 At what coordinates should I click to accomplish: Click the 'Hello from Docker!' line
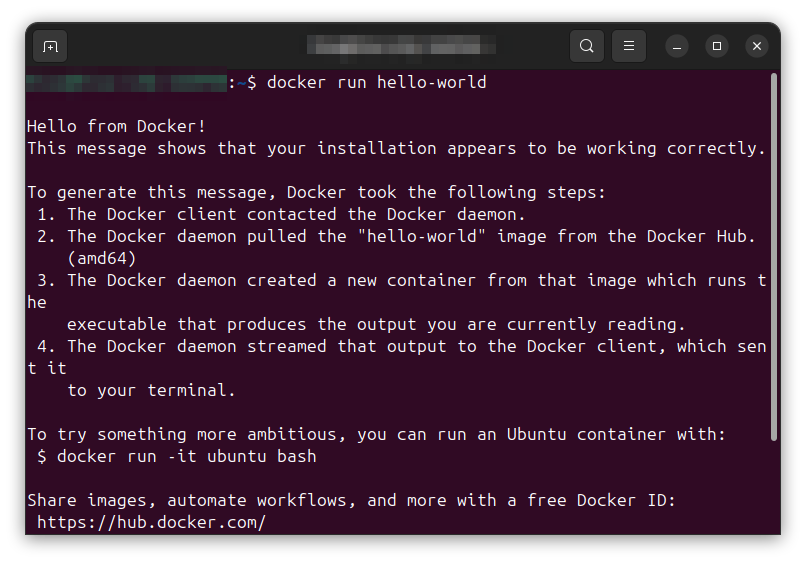pyautogui.click(x=116, y=126)
